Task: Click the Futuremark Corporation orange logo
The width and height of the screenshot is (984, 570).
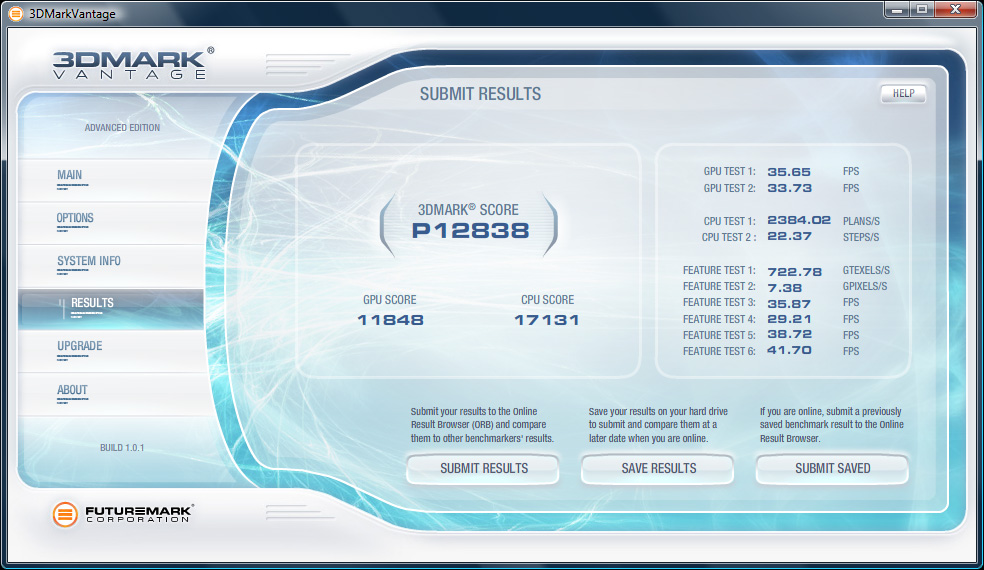Action: click(65, 514)
